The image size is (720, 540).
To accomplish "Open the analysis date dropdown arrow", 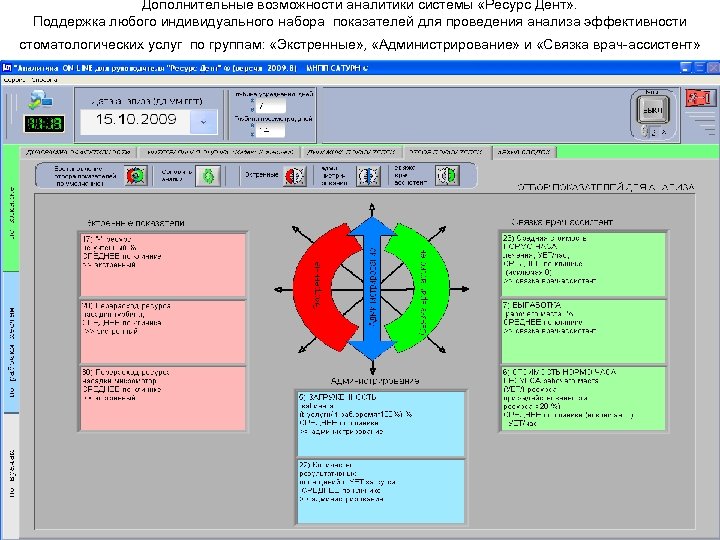I will 203,122.
